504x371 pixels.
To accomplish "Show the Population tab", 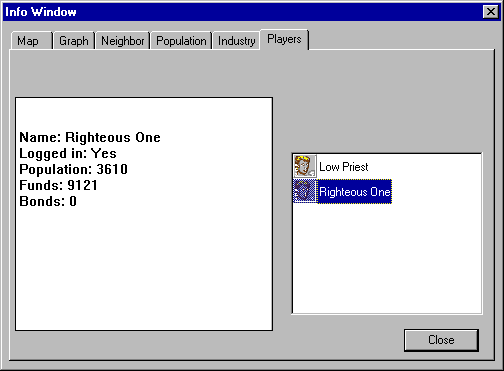I will pyautogui.click(x=181, y=41).
